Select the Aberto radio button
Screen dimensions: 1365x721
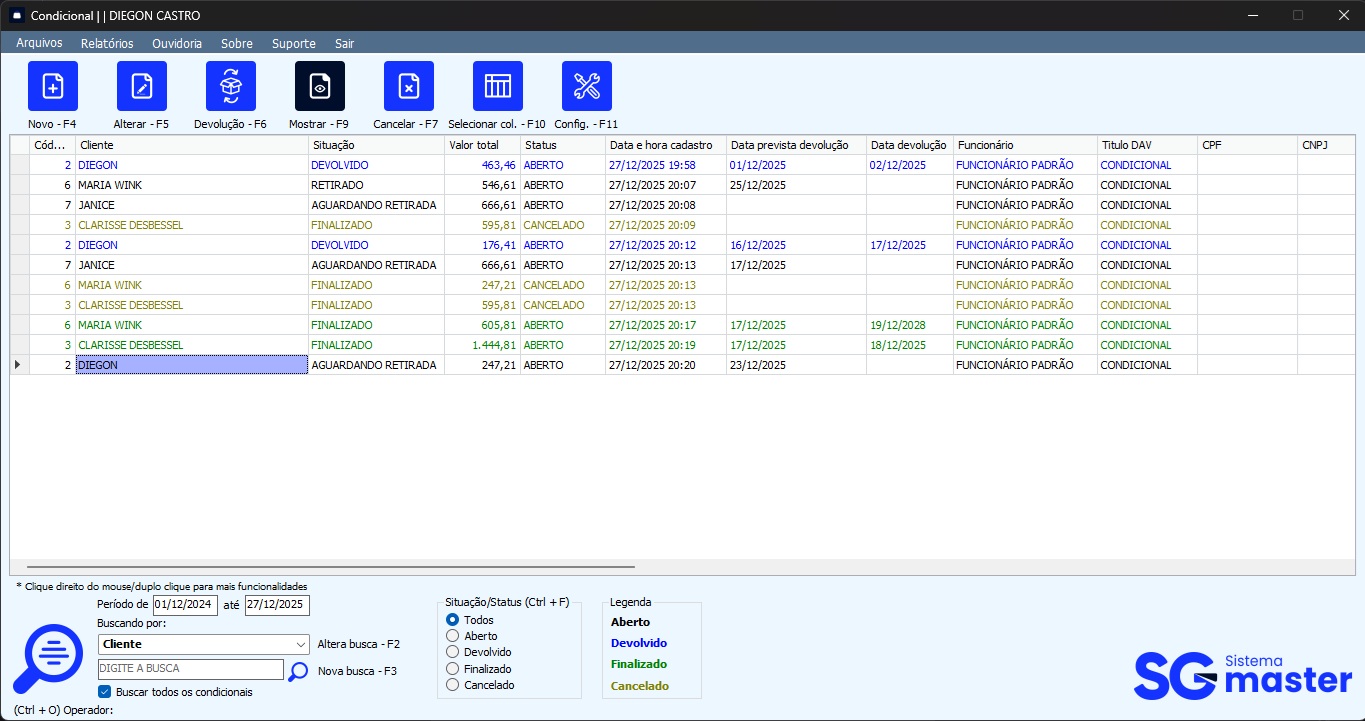tap(453, 636)
